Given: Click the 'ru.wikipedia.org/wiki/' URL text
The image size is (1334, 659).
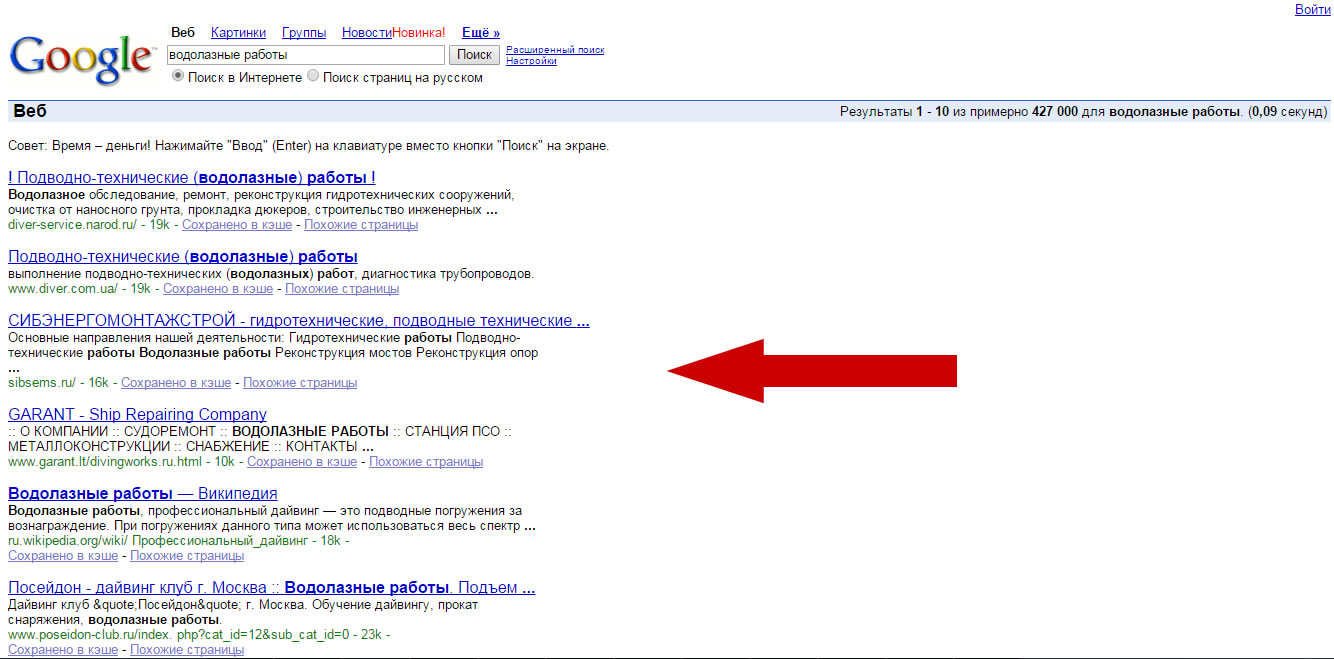Looking at the screenshot, I should 68,541.
